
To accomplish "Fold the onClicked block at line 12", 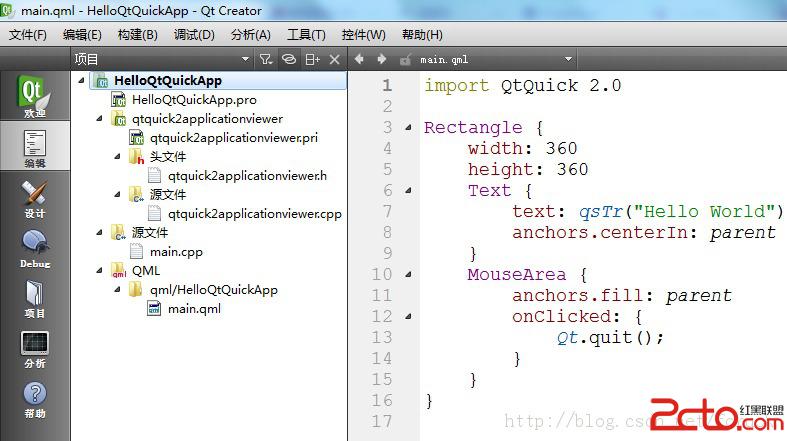I will (x=409, y=317).
